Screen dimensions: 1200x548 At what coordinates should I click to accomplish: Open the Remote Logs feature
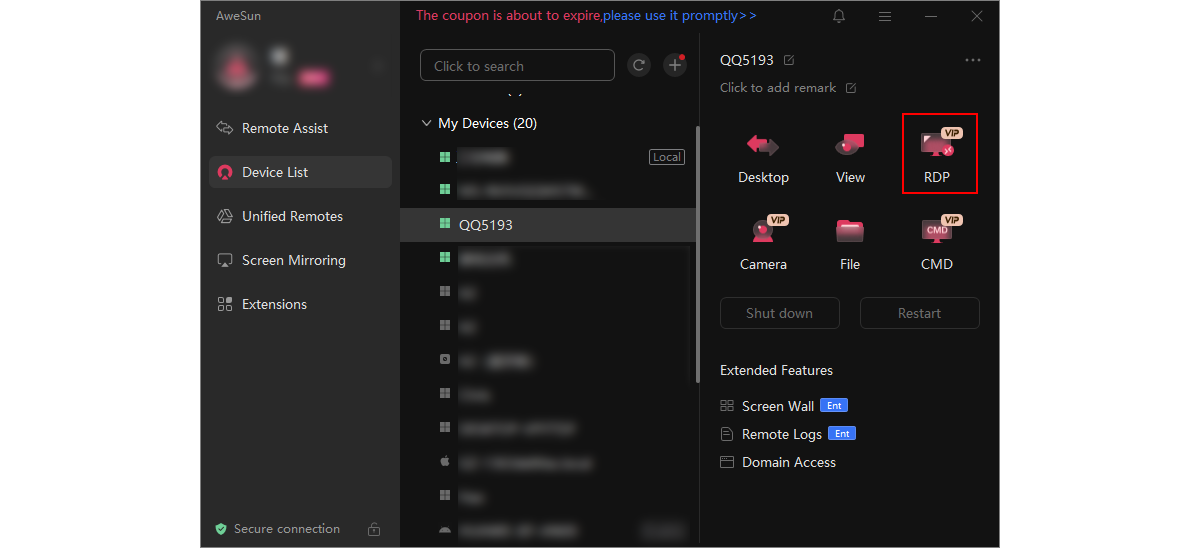[x=788, y=434]
